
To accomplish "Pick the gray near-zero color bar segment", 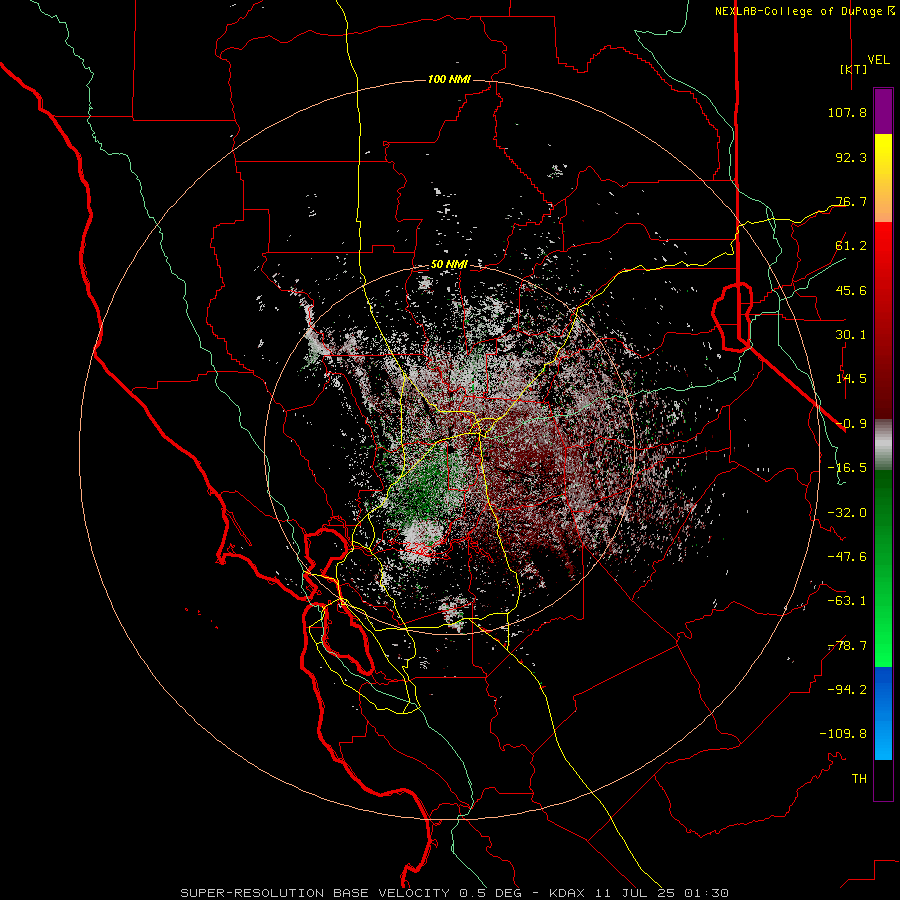I will (x=883, y=445).
